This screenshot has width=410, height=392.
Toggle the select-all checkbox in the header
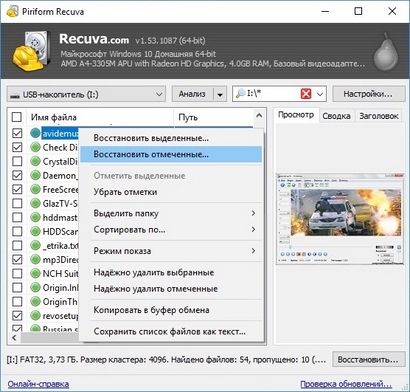coord(17,117)
